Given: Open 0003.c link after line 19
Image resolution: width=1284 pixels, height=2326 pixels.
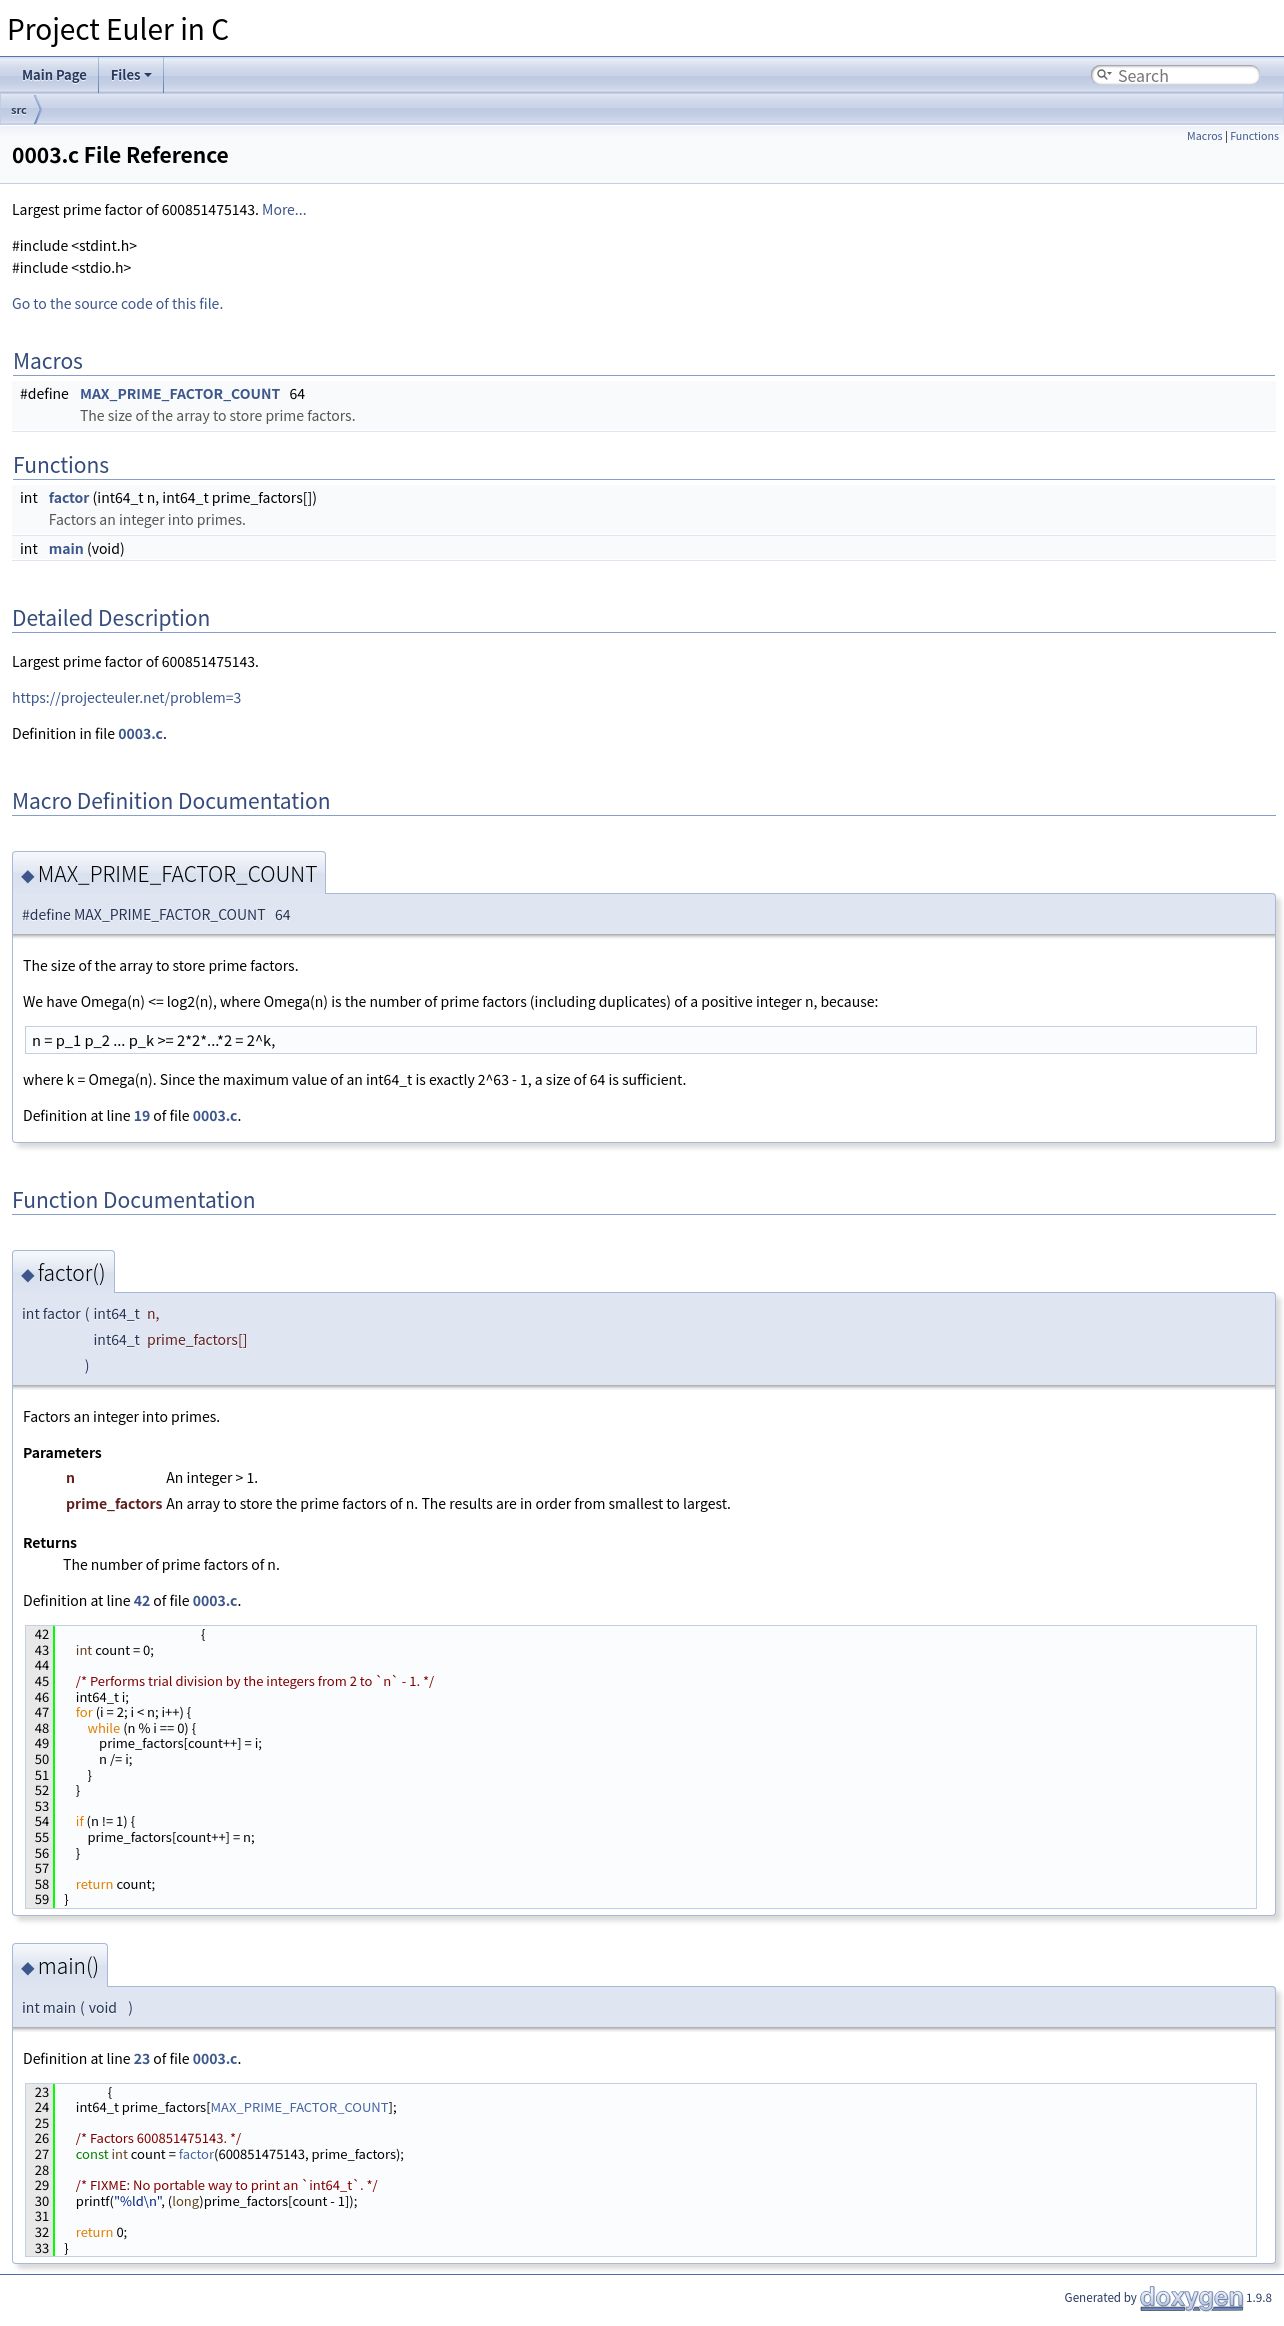Looking at the screenshot, I should [215, 1116].
